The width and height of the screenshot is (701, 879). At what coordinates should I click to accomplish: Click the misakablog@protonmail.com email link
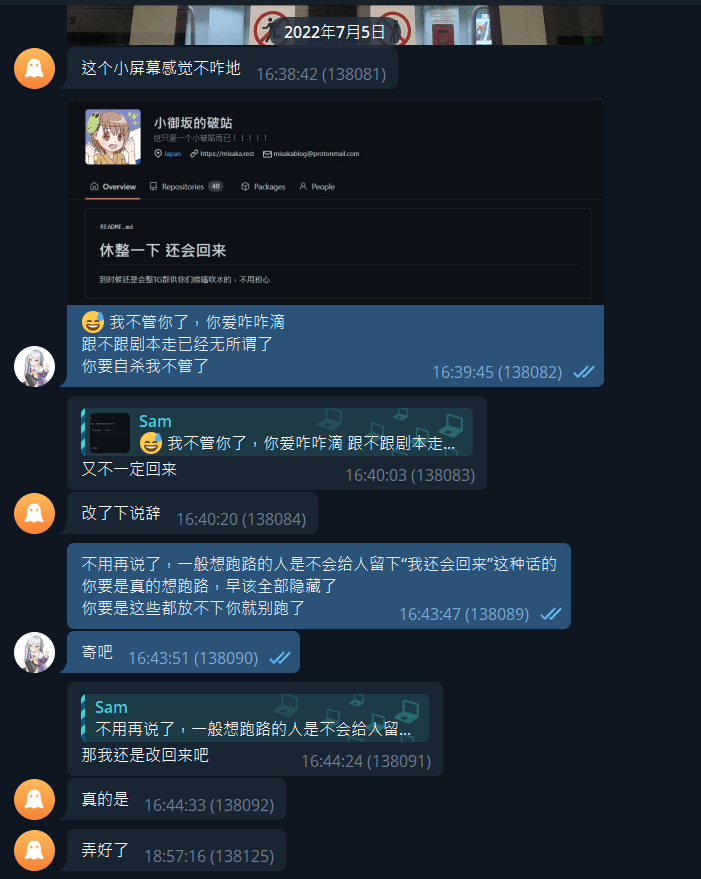pos(311,154)
